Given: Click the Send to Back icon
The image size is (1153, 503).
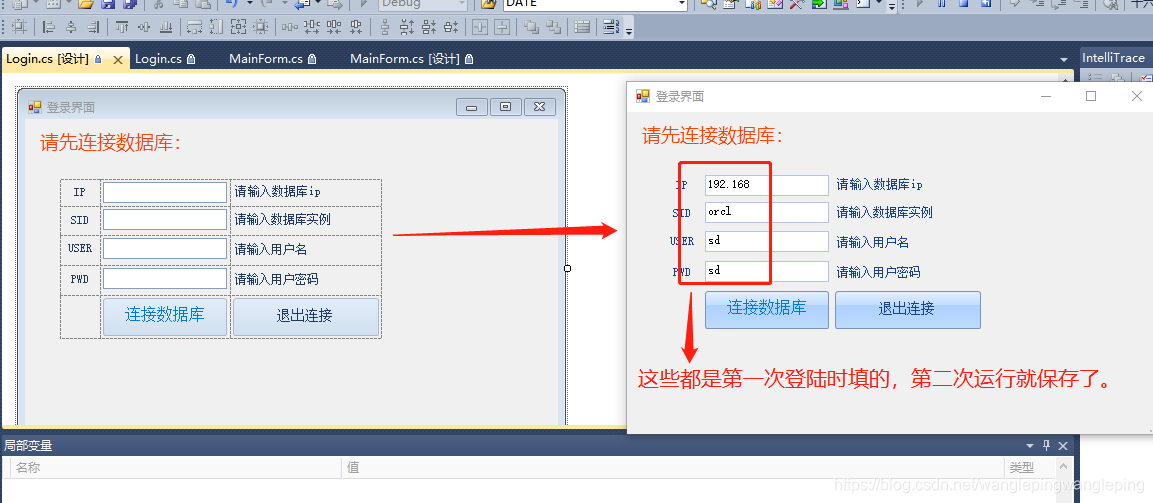Looking at the screenshot, I should [553, 29].
